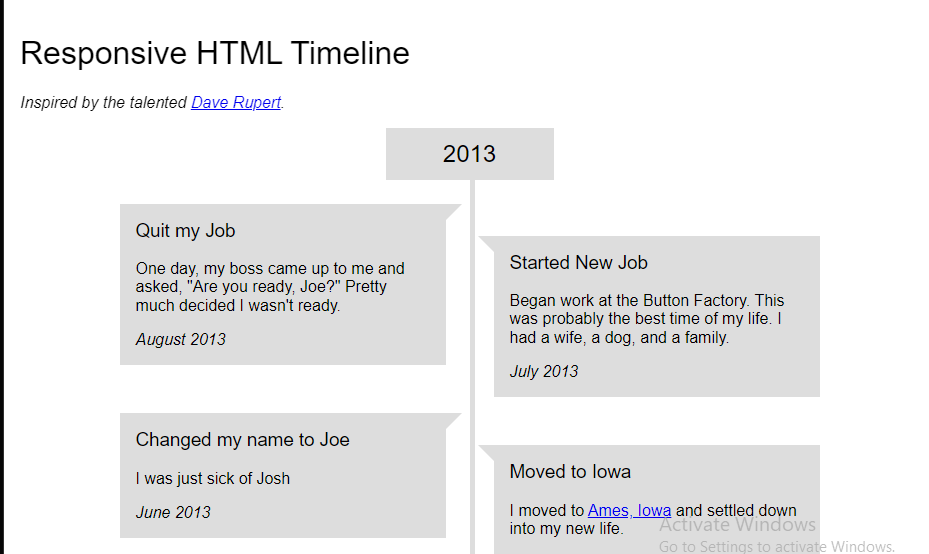The image size is (929, 554).
Task: Open the Dave Rupert link
Action: coord(236,103)
